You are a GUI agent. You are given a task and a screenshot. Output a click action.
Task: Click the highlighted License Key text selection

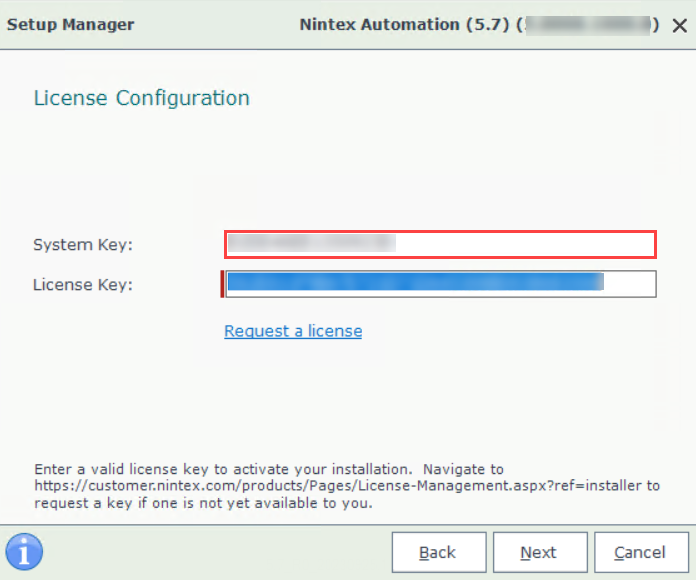click(x=415, y=283)
